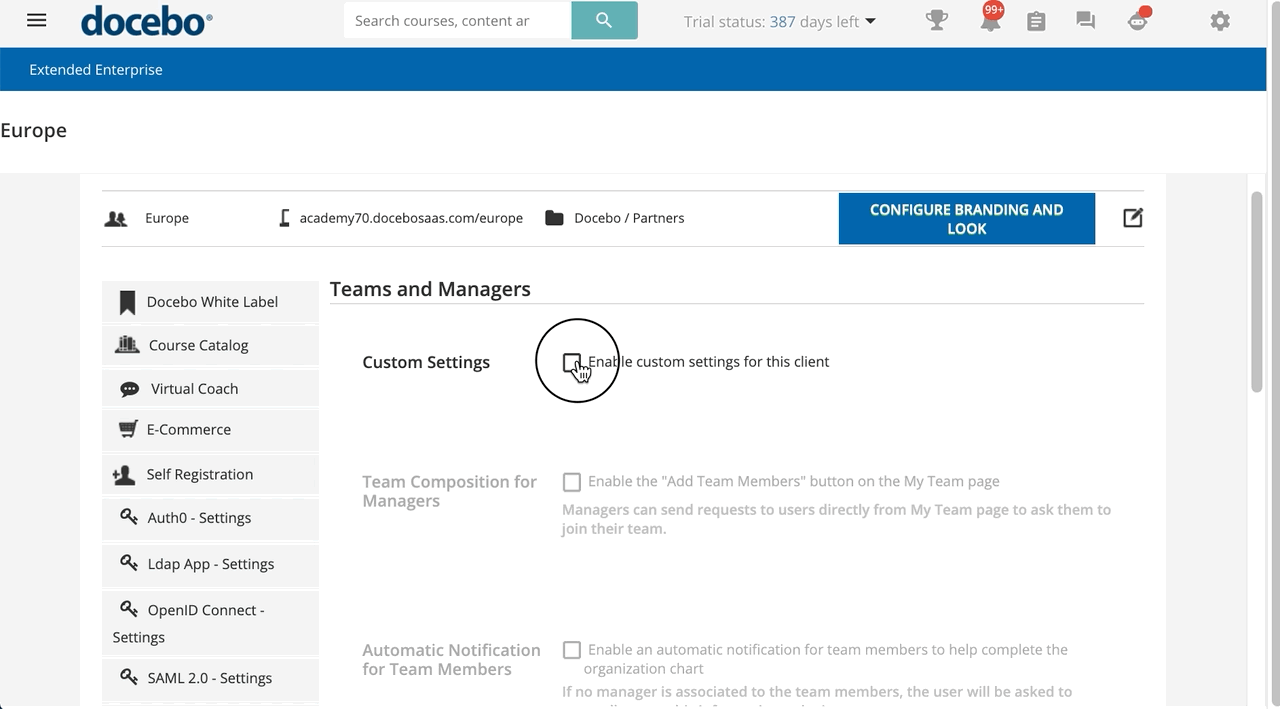Open the hamburger menu
The height and width of the screenshot is (709, 1280).
point(36,20)
